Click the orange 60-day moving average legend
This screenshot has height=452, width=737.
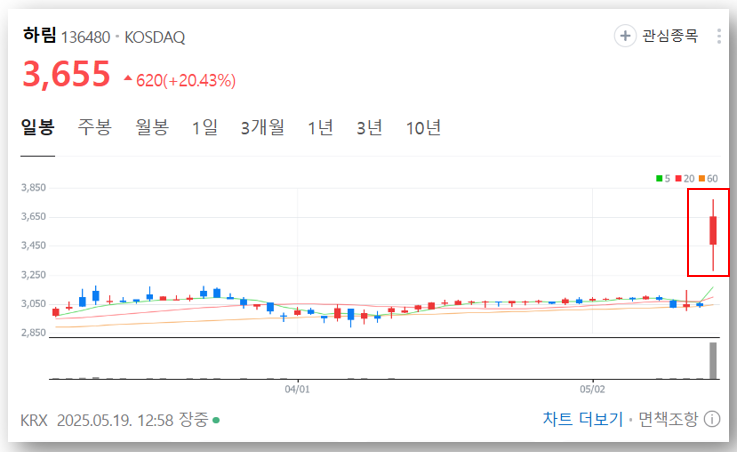[x=708, y=179]
